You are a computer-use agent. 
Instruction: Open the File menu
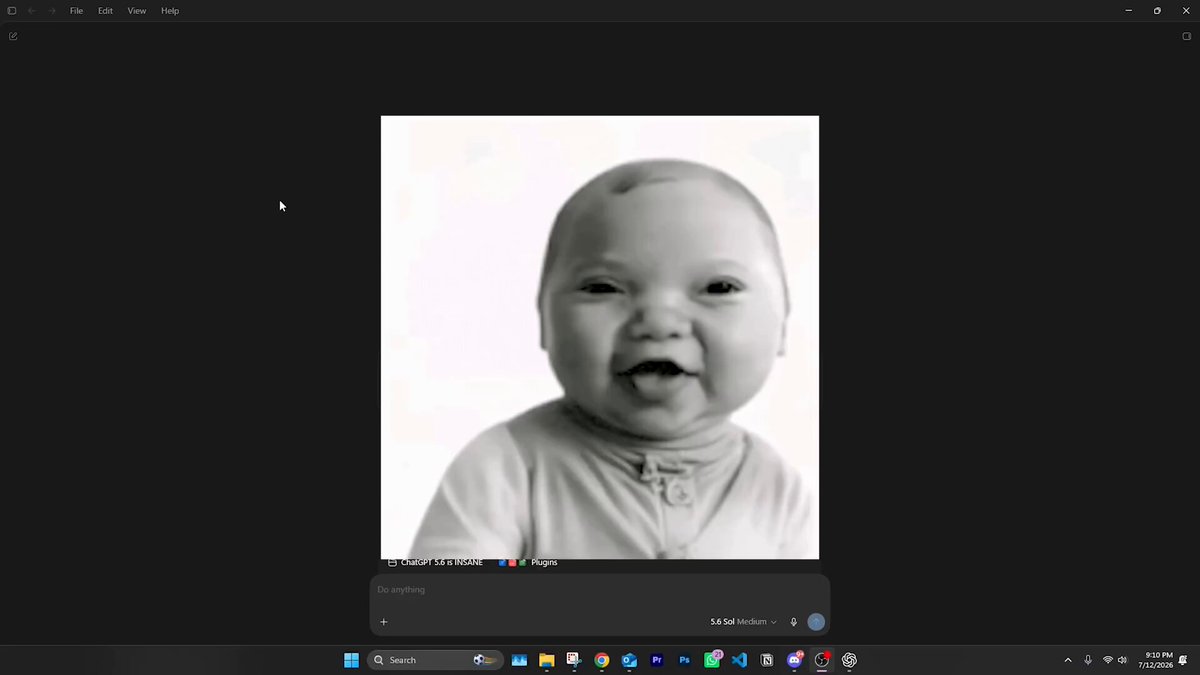pyautogui.click(x=76, y=11)
